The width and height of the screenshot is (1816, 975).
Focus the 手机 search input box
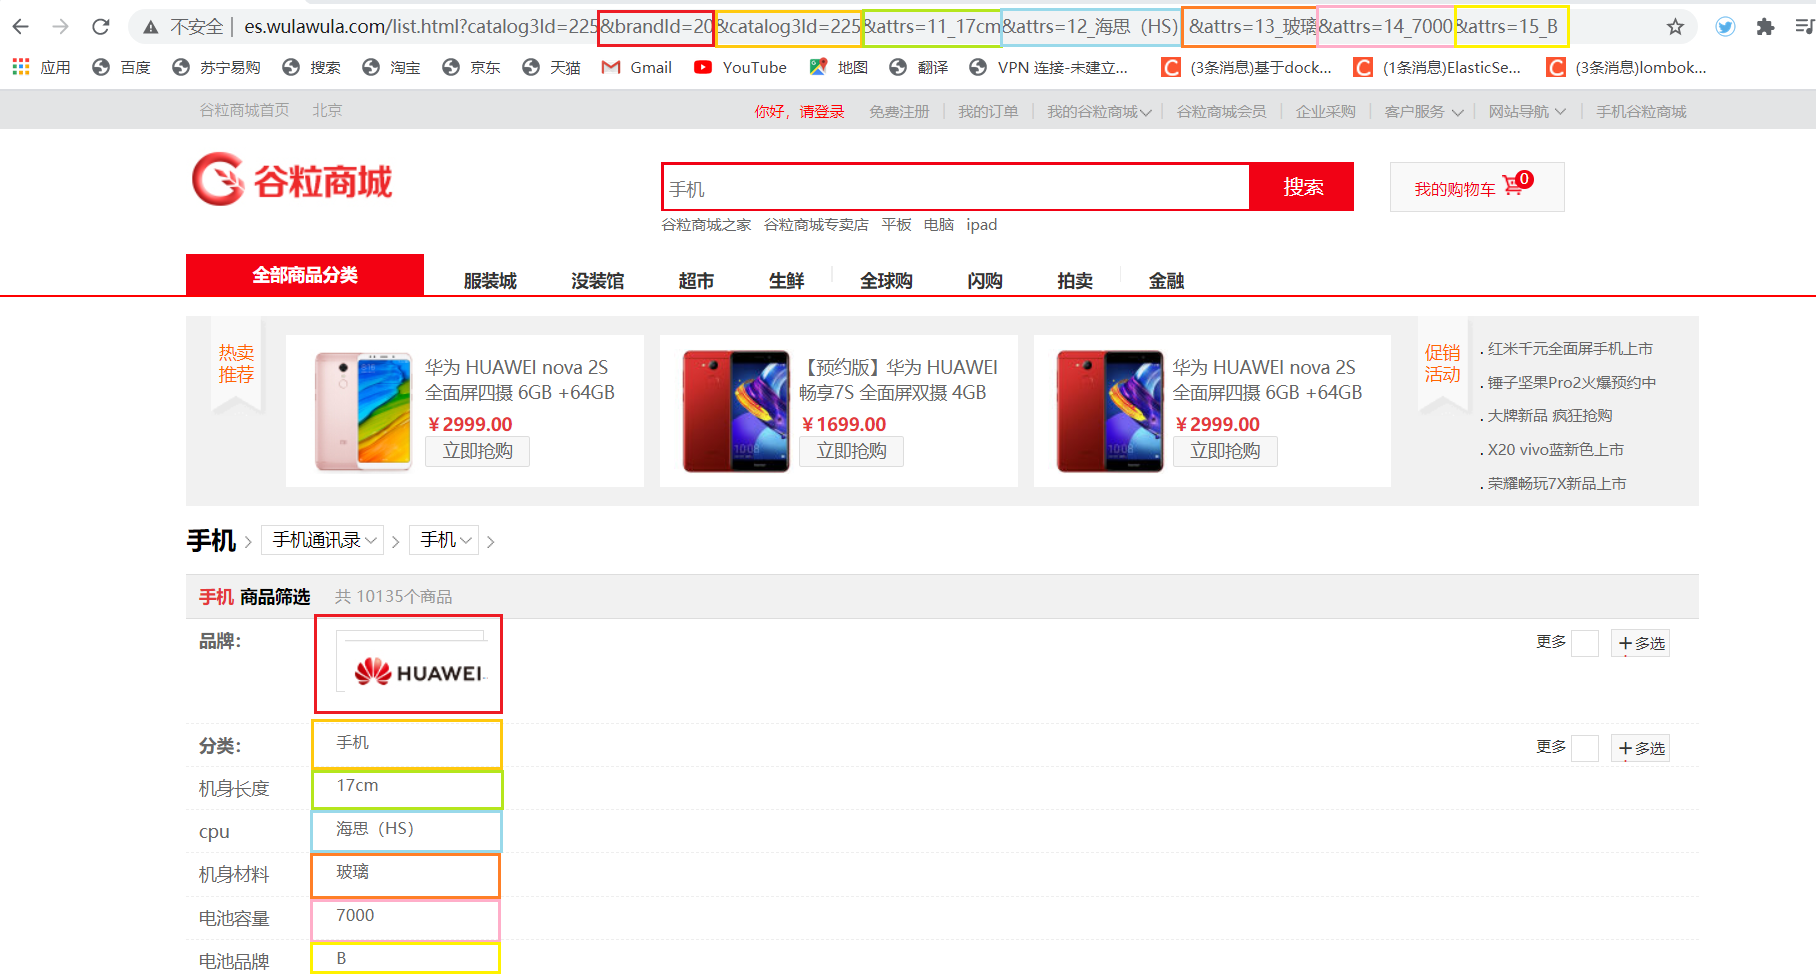click(x=956, y=187)
